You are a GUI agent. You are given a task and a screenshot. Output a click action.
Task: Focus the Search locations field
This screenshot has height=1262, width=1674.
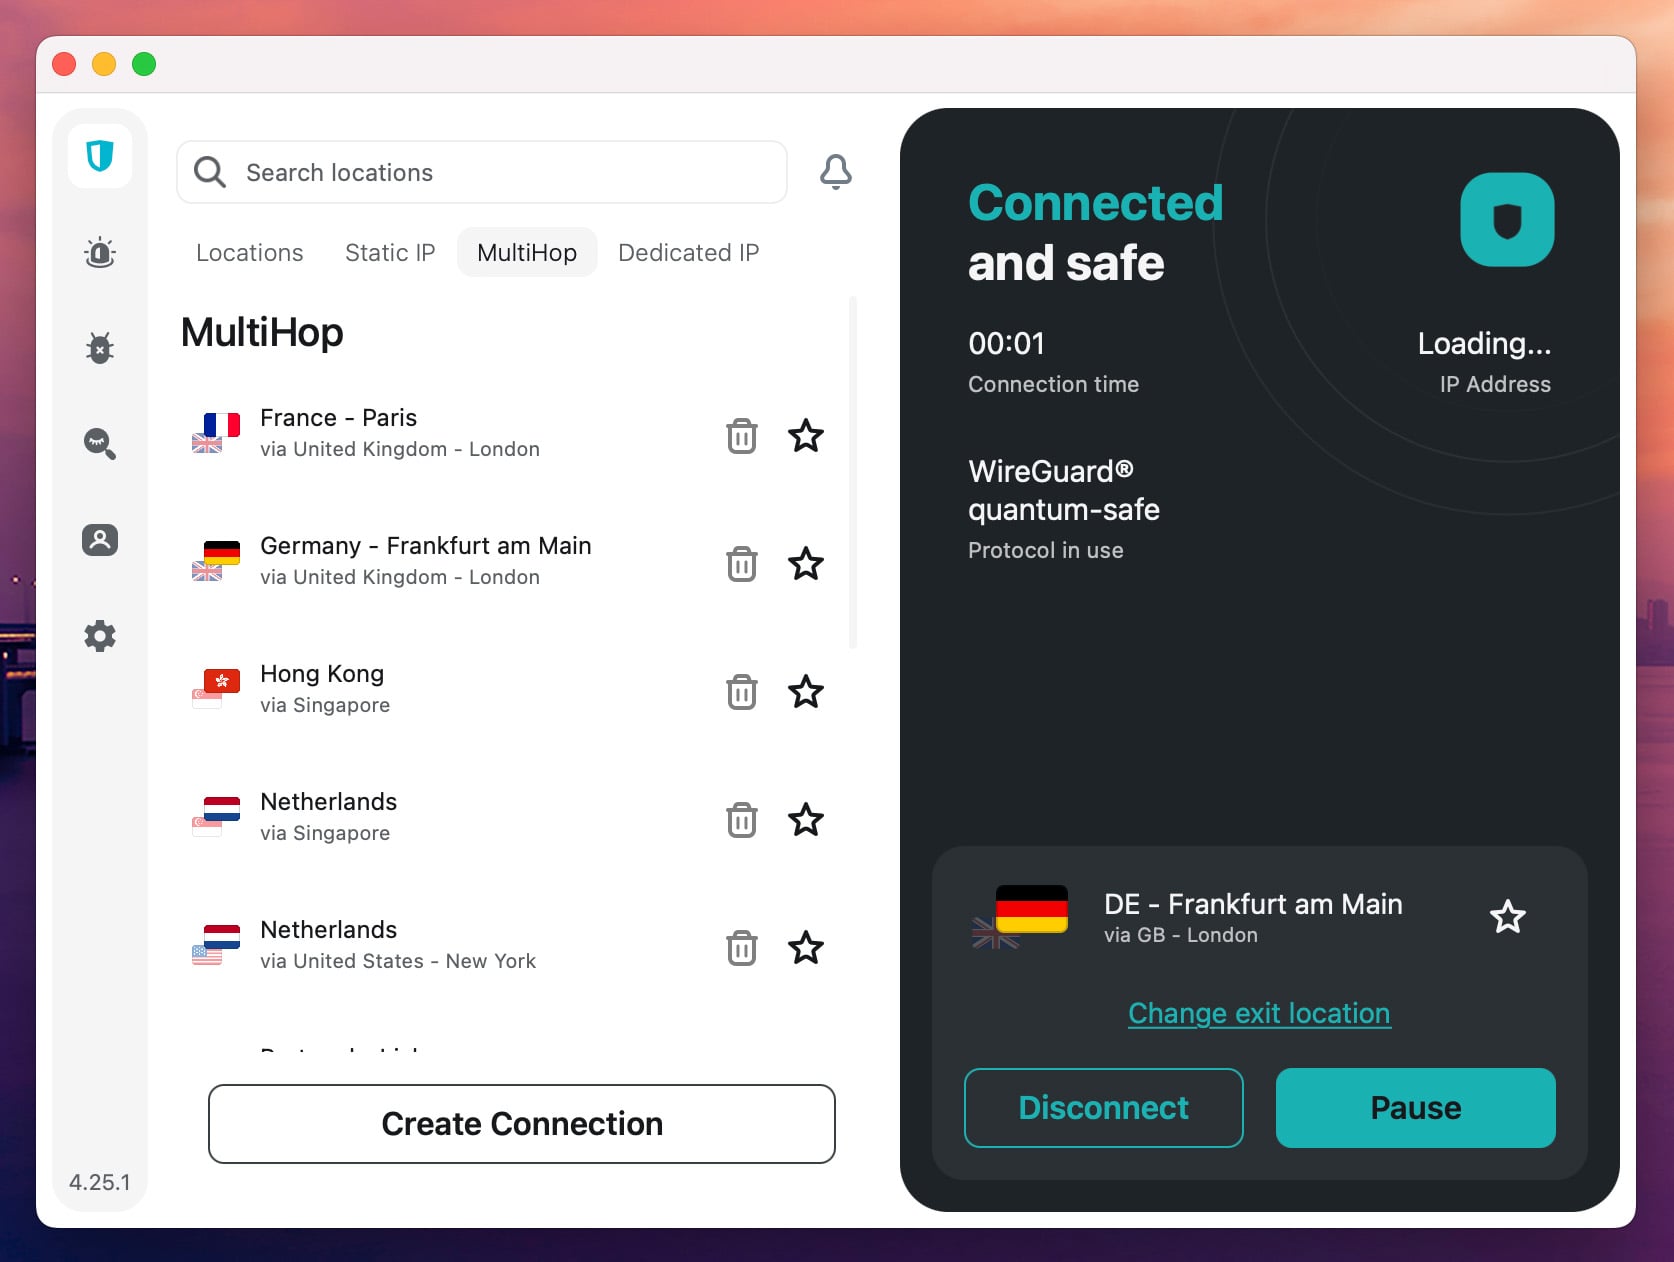pos(482,172)
